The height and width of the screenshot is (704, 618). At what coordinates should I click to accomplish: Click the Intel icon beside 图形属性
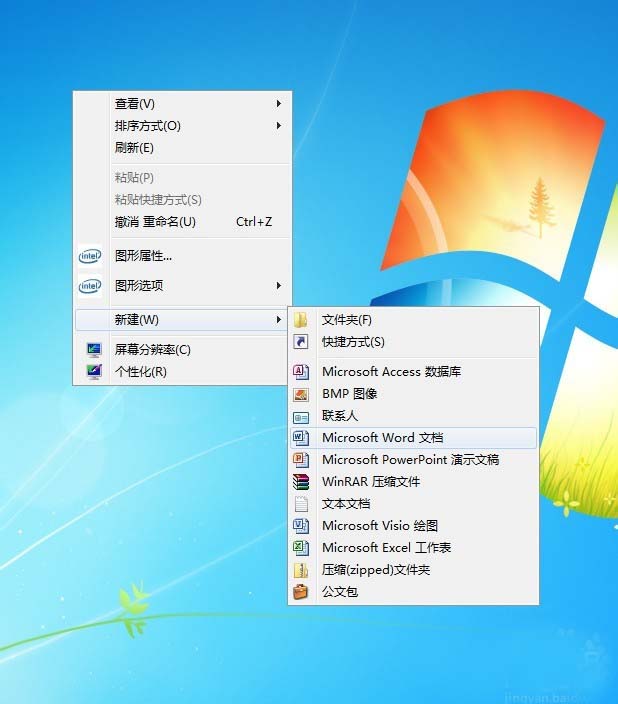coord(90,256)
